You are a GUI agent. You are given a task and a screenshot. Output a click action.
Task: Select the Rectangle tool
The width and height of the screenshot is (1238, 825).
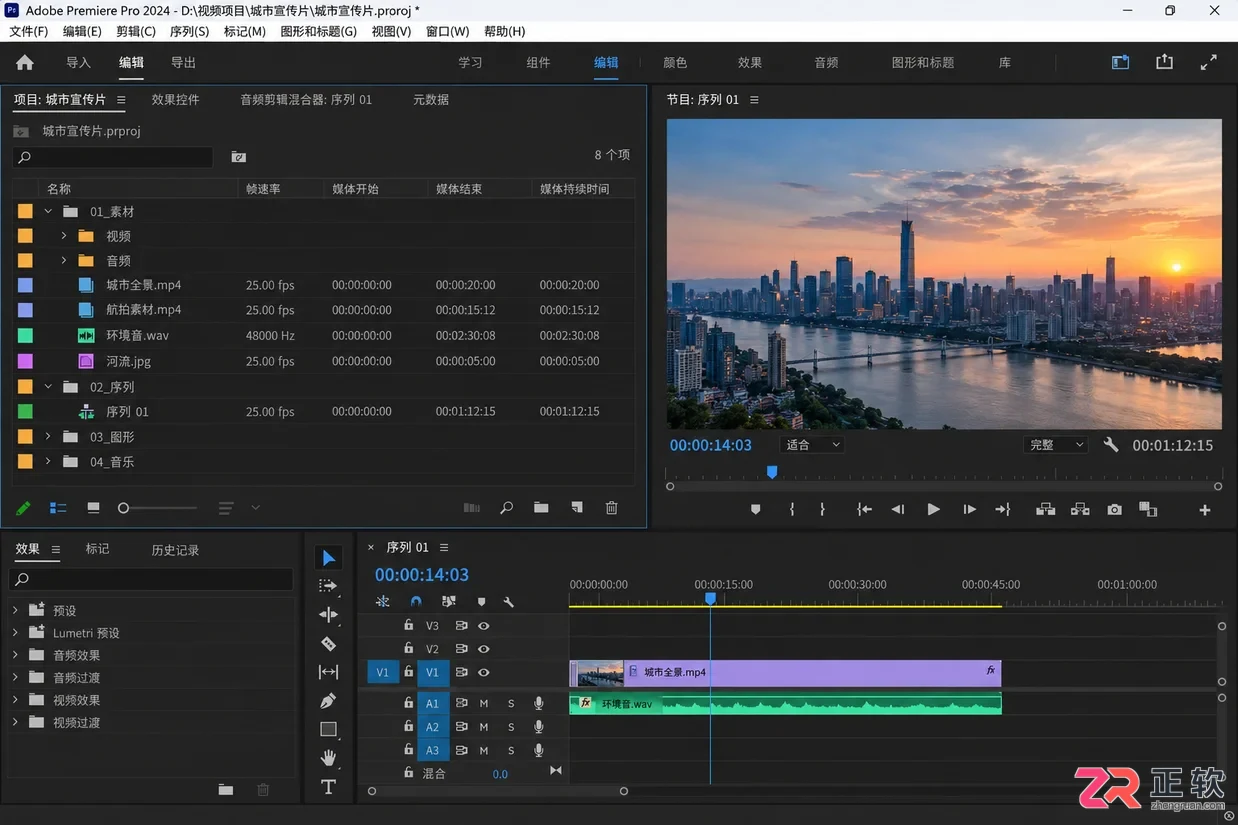(328, 729)
